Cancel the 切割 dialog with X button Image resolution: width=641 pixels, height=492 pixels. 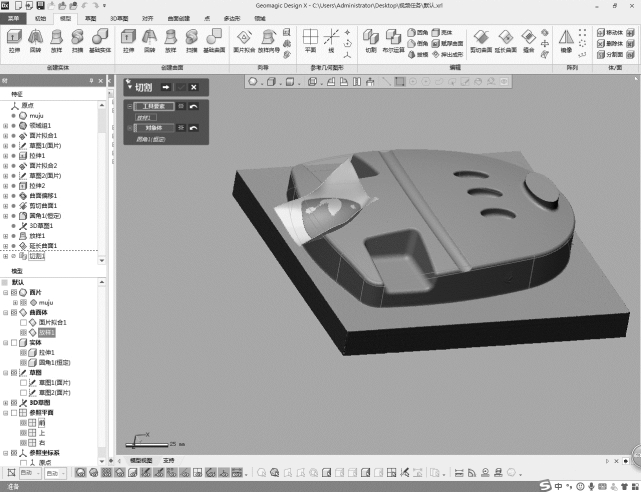pyautogui.click(x=194, y=88)
